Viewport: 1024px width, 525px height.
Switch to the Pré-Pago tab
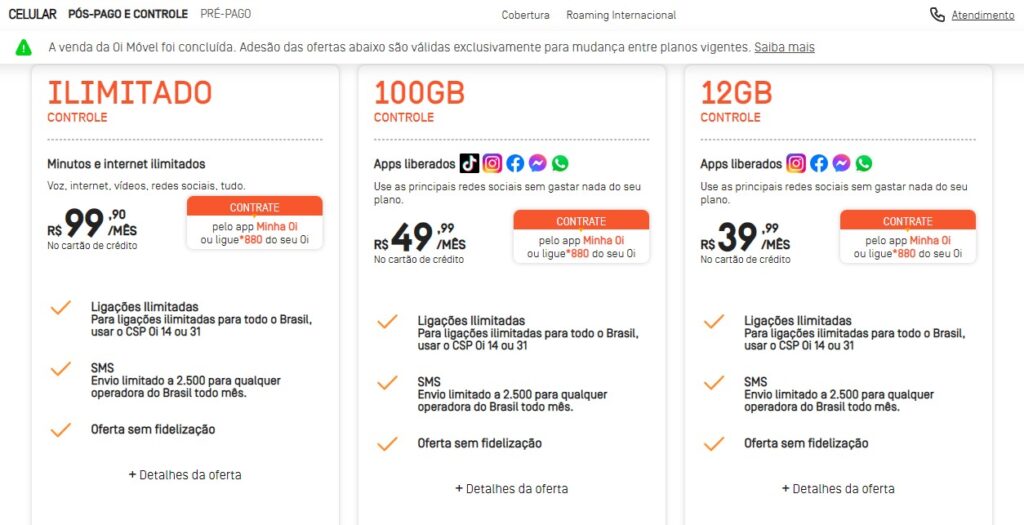pos(226,14)
